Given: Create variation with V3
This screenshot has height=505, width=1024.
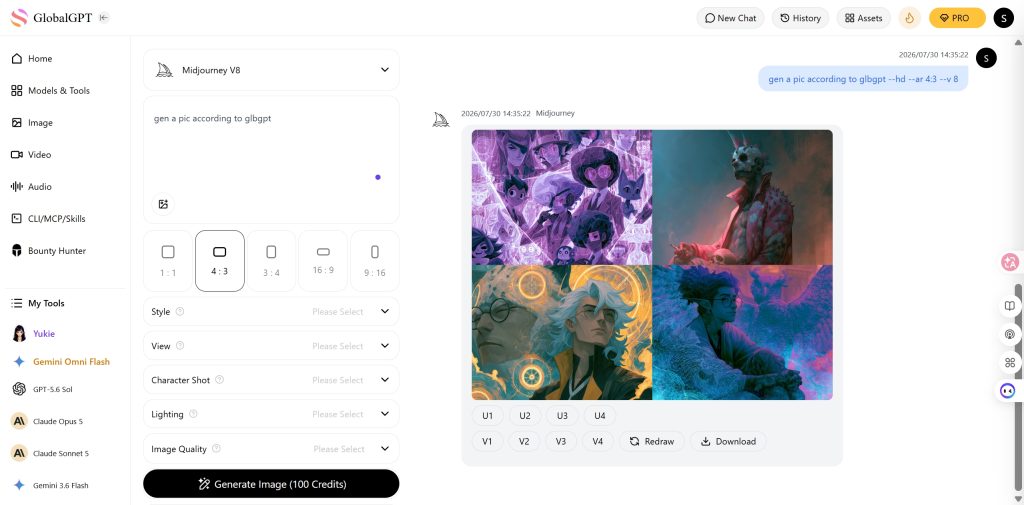Looking at the screenshot, I should pyautogui.click(x=560, y=441).
